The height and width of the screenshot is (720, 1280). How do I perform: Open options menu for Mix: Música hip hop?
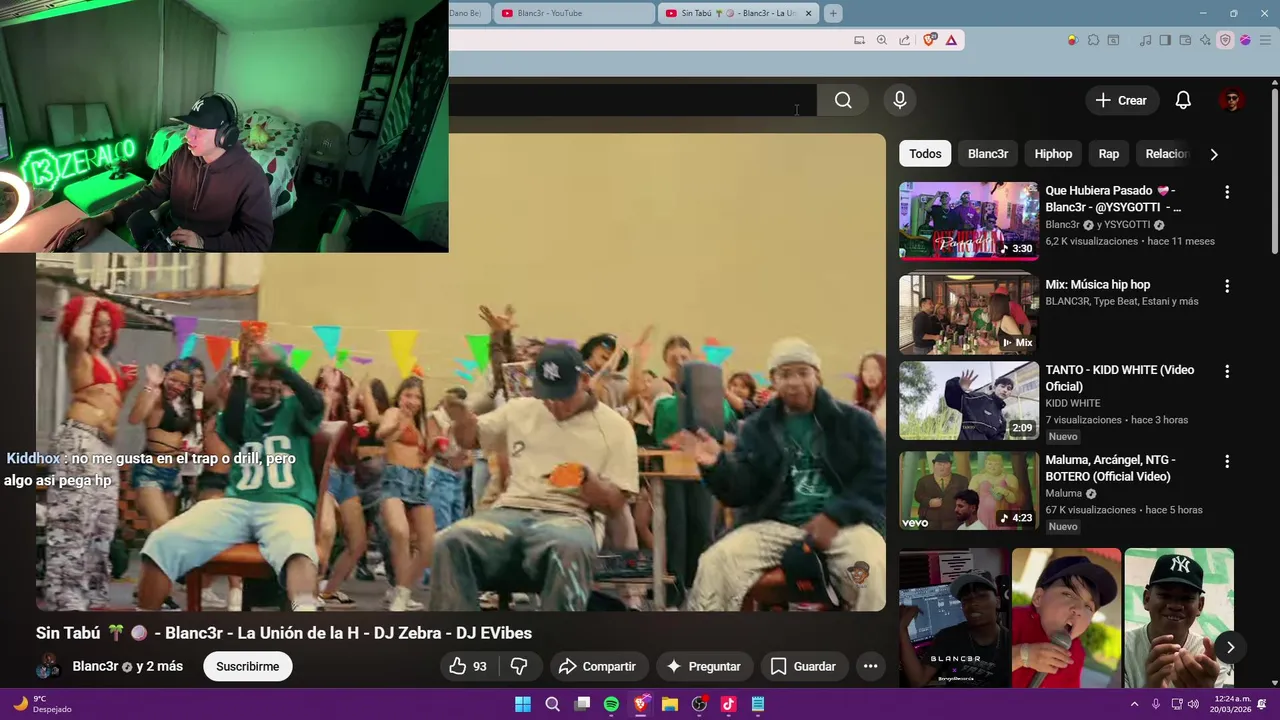tap(1227, 286)
